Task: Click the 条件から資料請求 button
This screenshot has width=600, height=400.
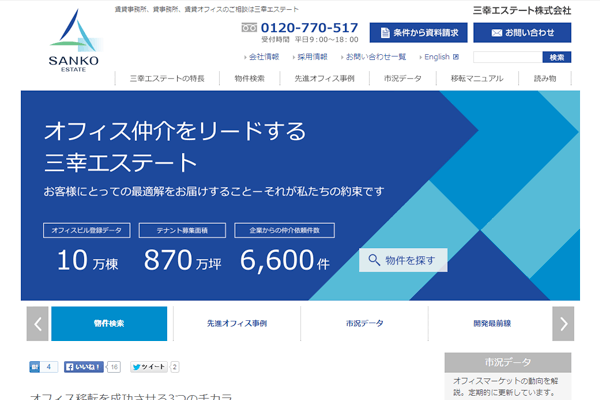Action: tap(418, 33)
